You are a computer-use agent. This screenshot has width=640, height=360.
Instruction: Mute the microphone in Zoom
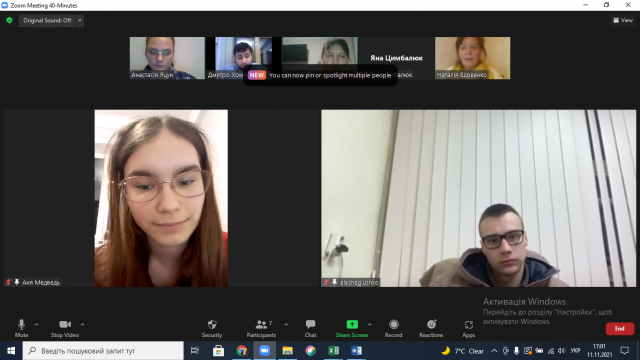point(21,328)
